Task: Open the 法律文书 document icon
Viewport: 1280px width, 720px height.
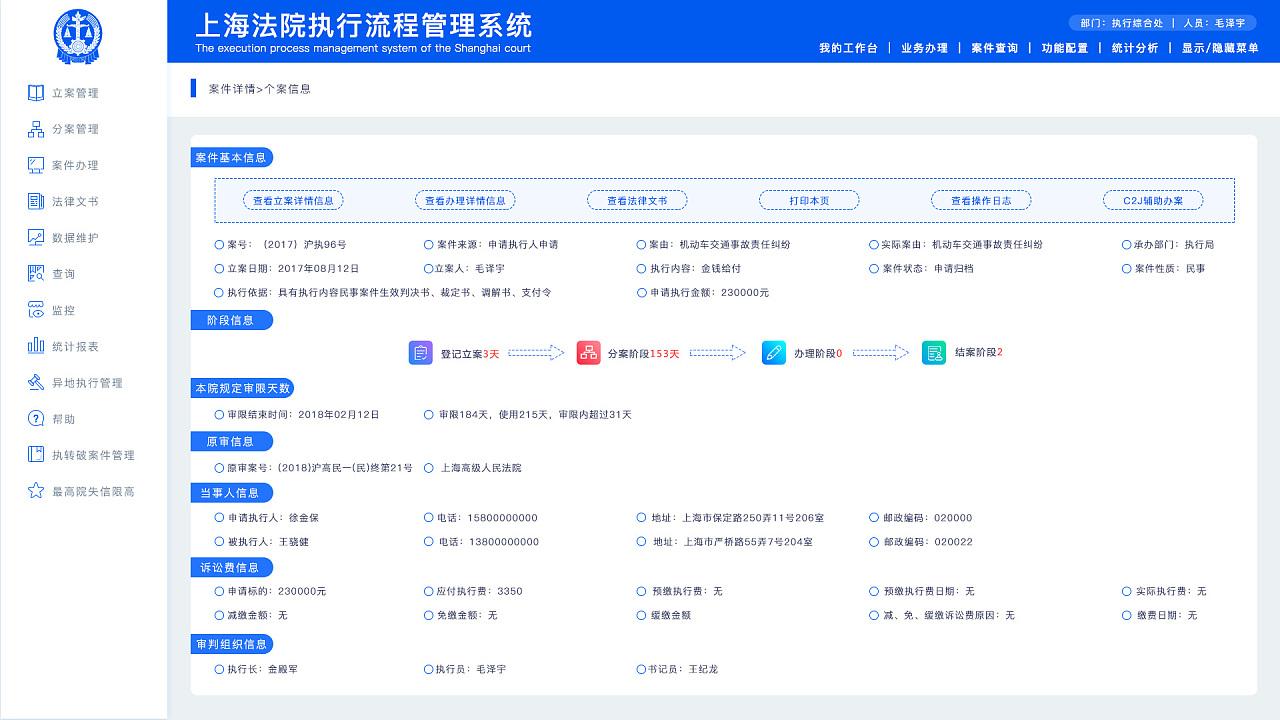Action: point(36,202)
